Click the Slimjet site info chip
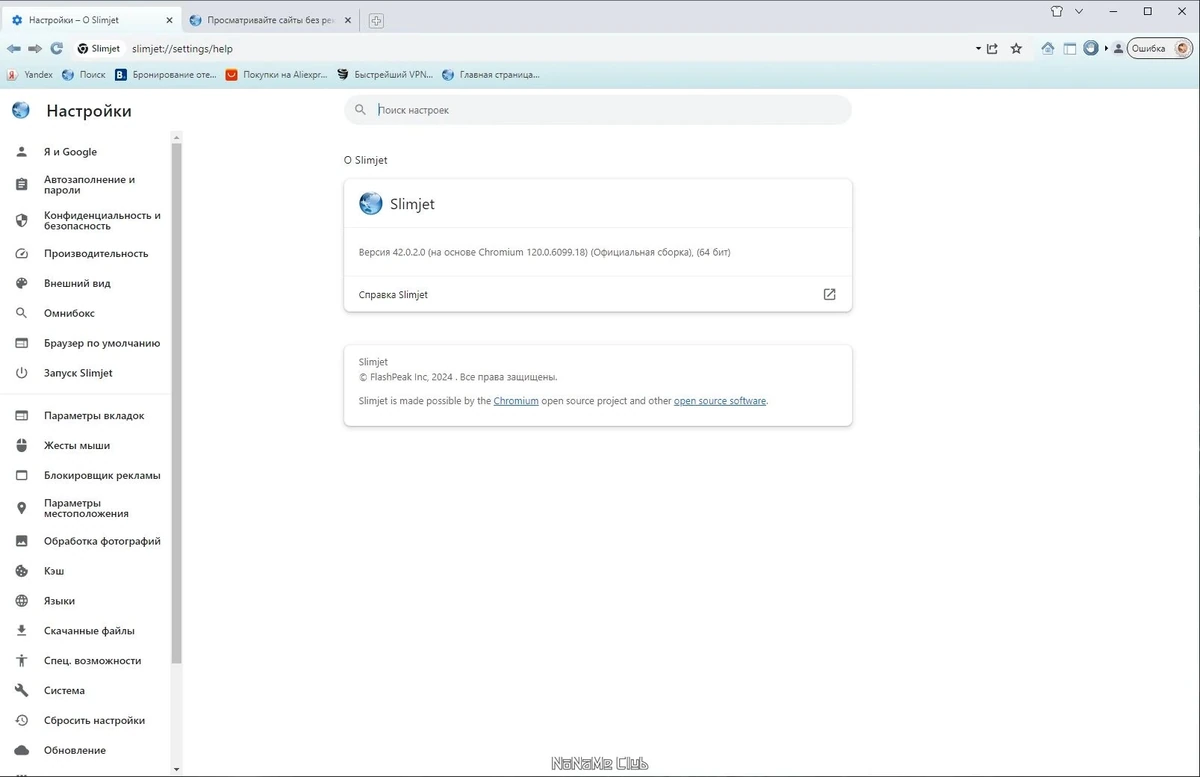Screen dimensions: 1200x777 click(99, 48)
